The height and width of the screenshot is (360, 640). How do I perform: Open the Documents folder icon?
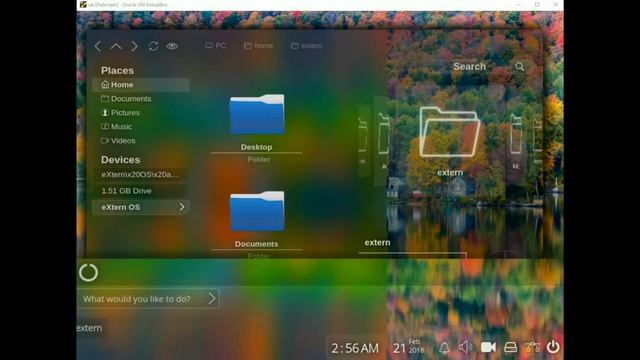tap(257, 211)
